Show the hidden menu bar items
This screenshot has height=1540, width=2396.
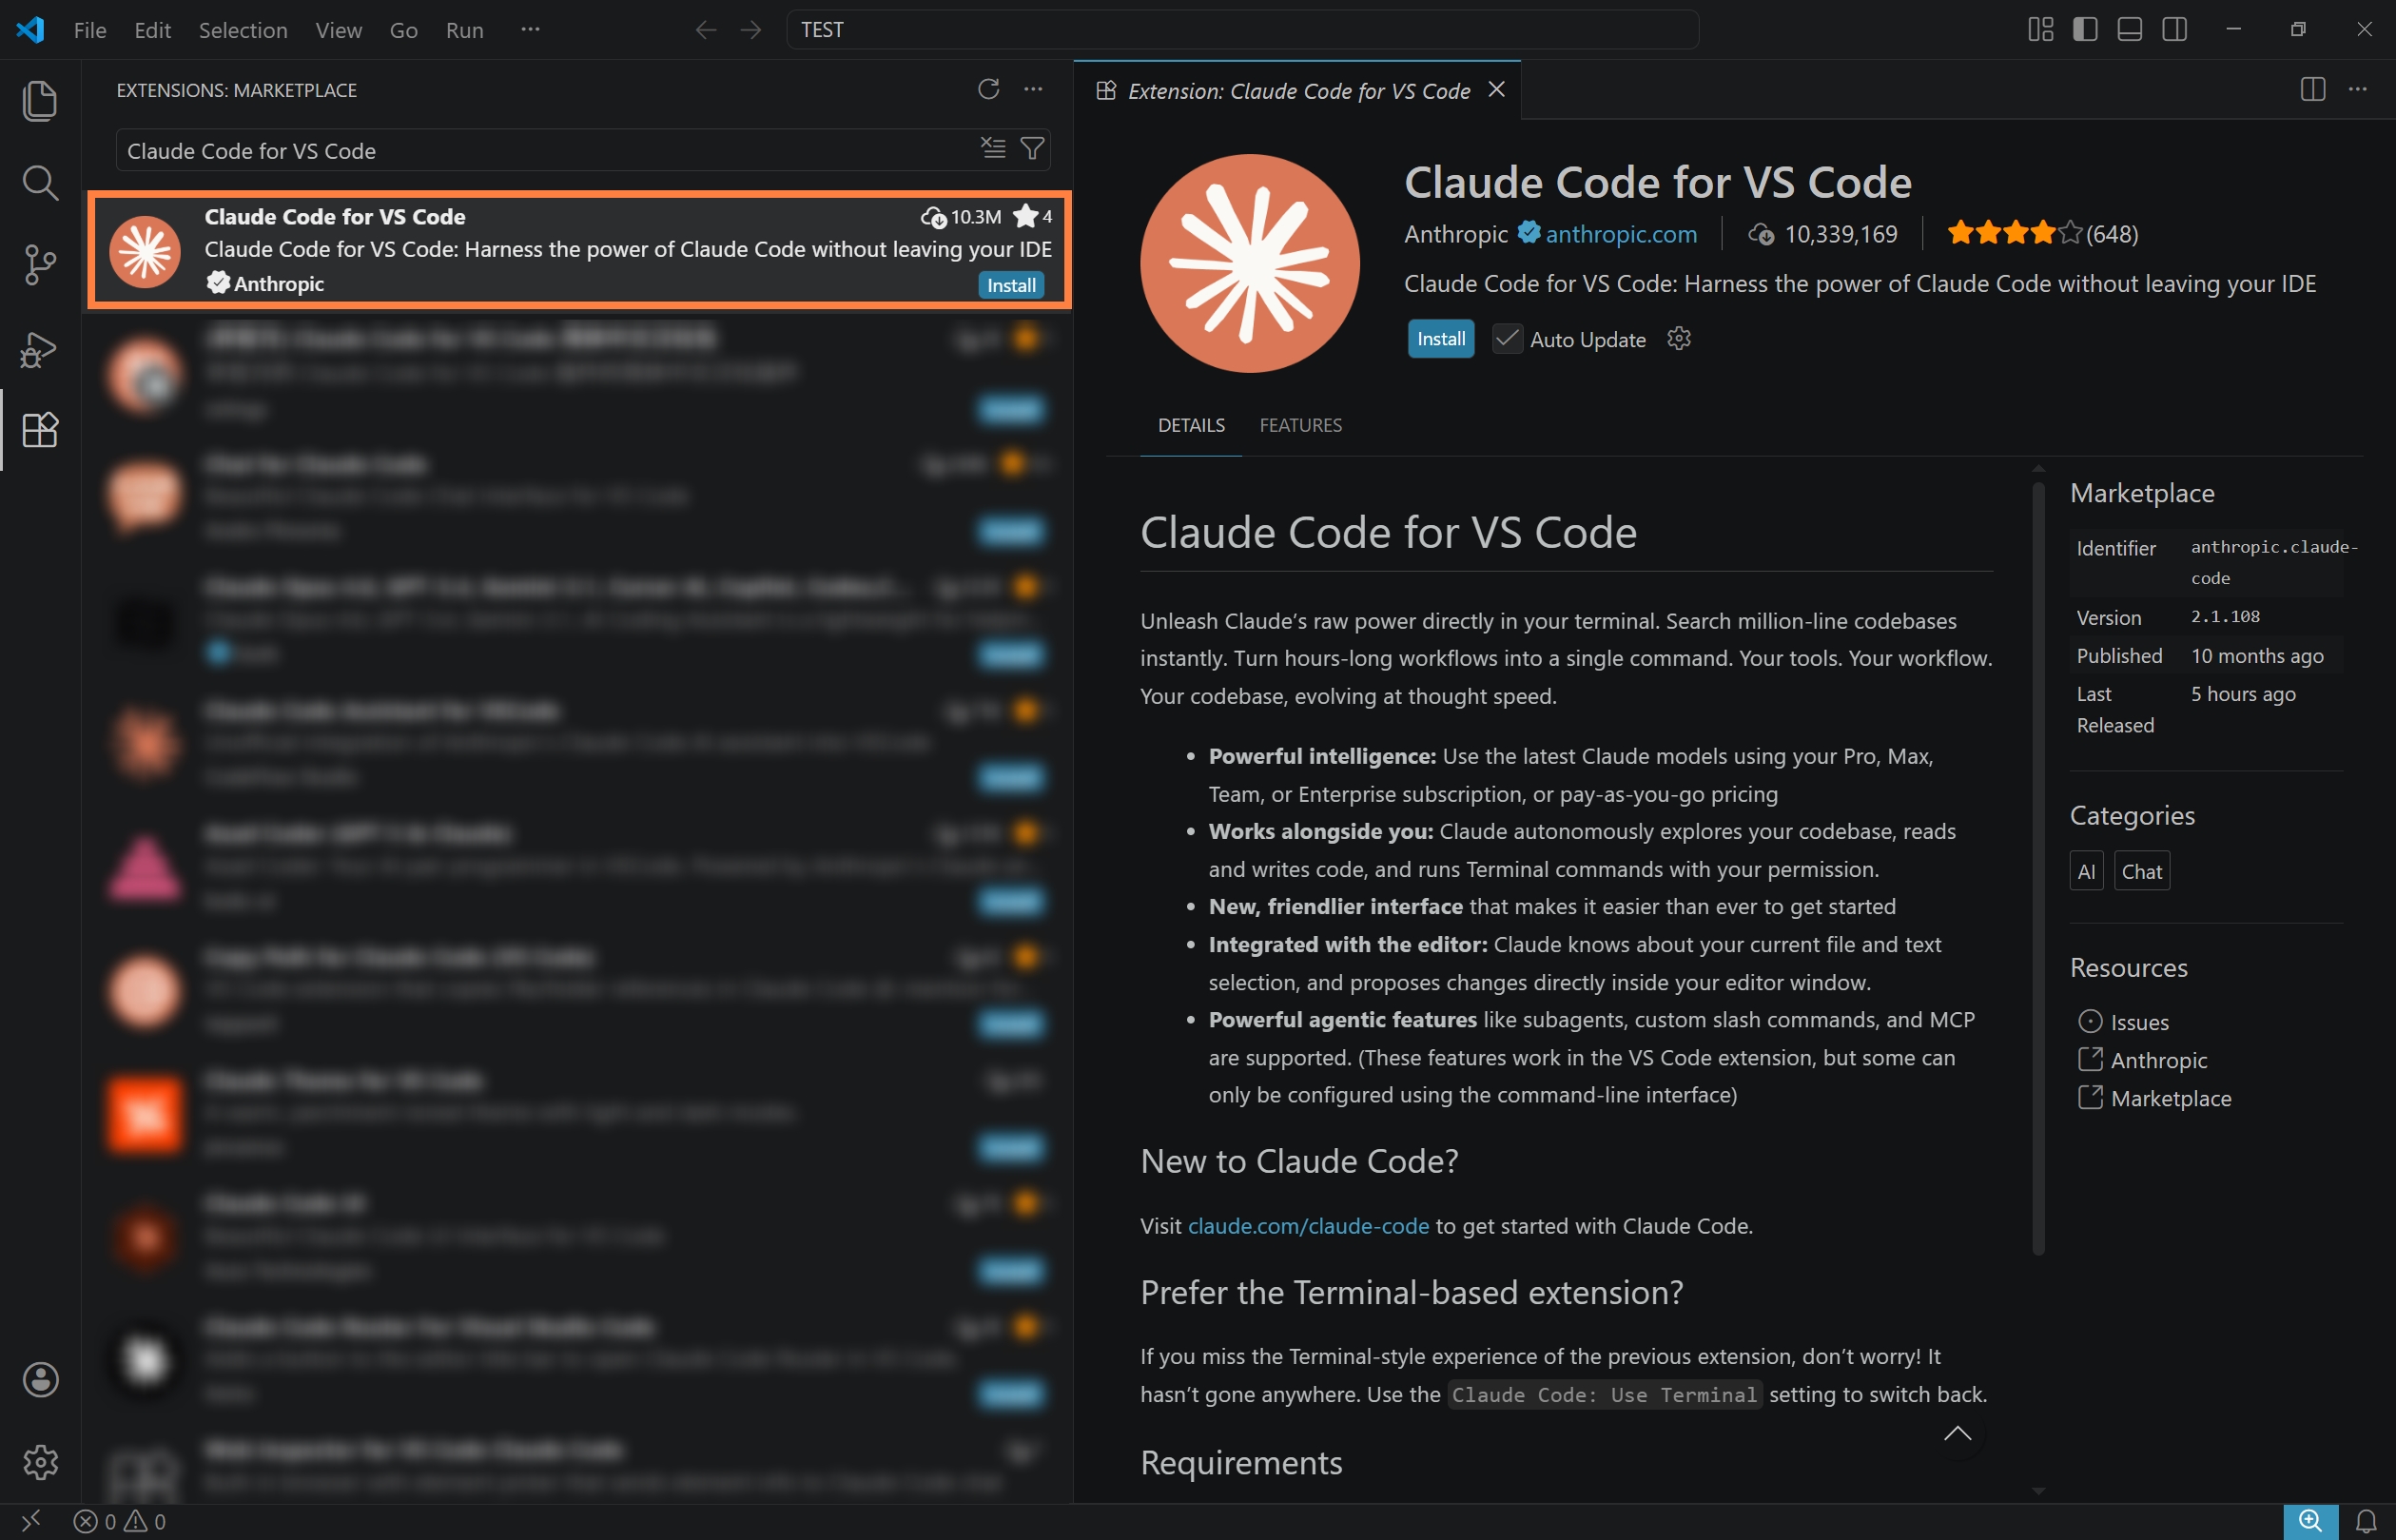pyautogui.click(x=530, y=30)
